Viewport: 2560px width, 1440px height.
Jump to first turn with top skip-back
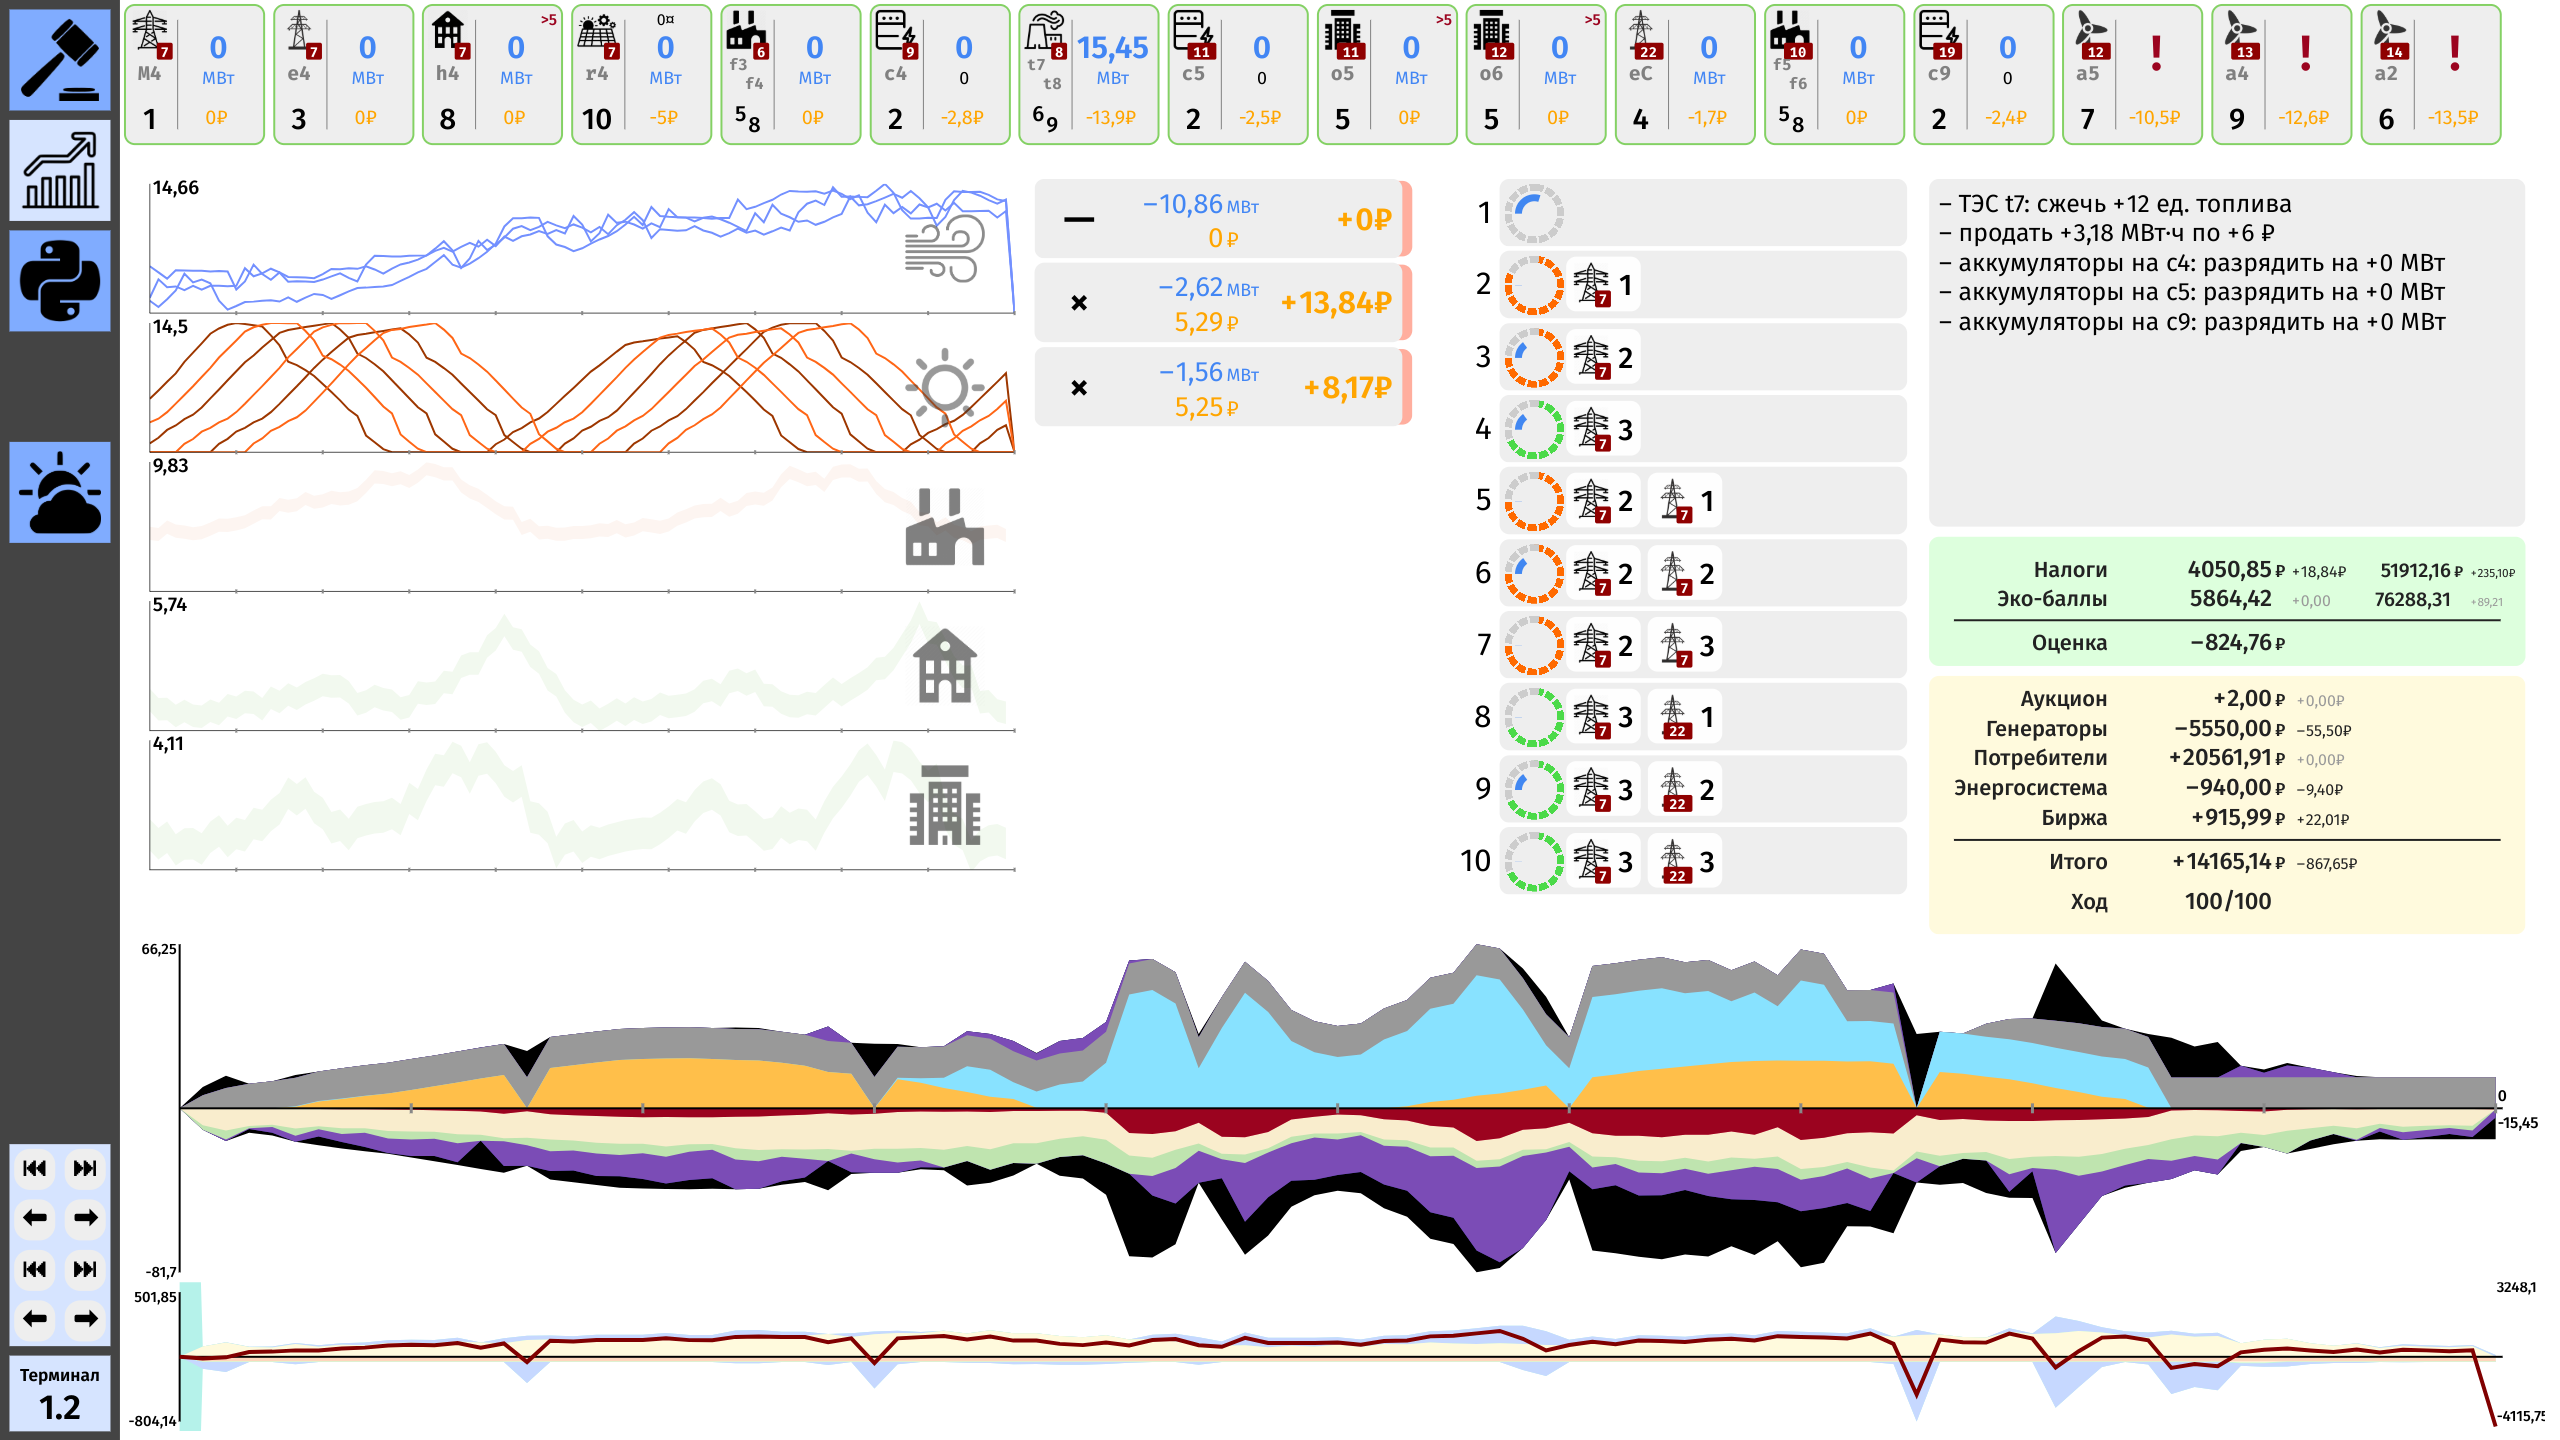[x=35, y=1168]
